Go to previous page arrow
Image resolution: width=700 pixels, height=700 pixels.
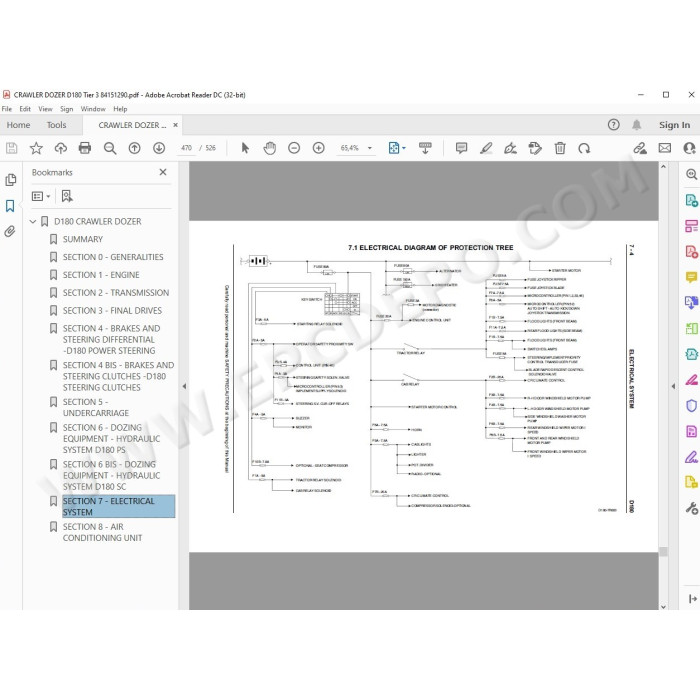tap(134, 148)
